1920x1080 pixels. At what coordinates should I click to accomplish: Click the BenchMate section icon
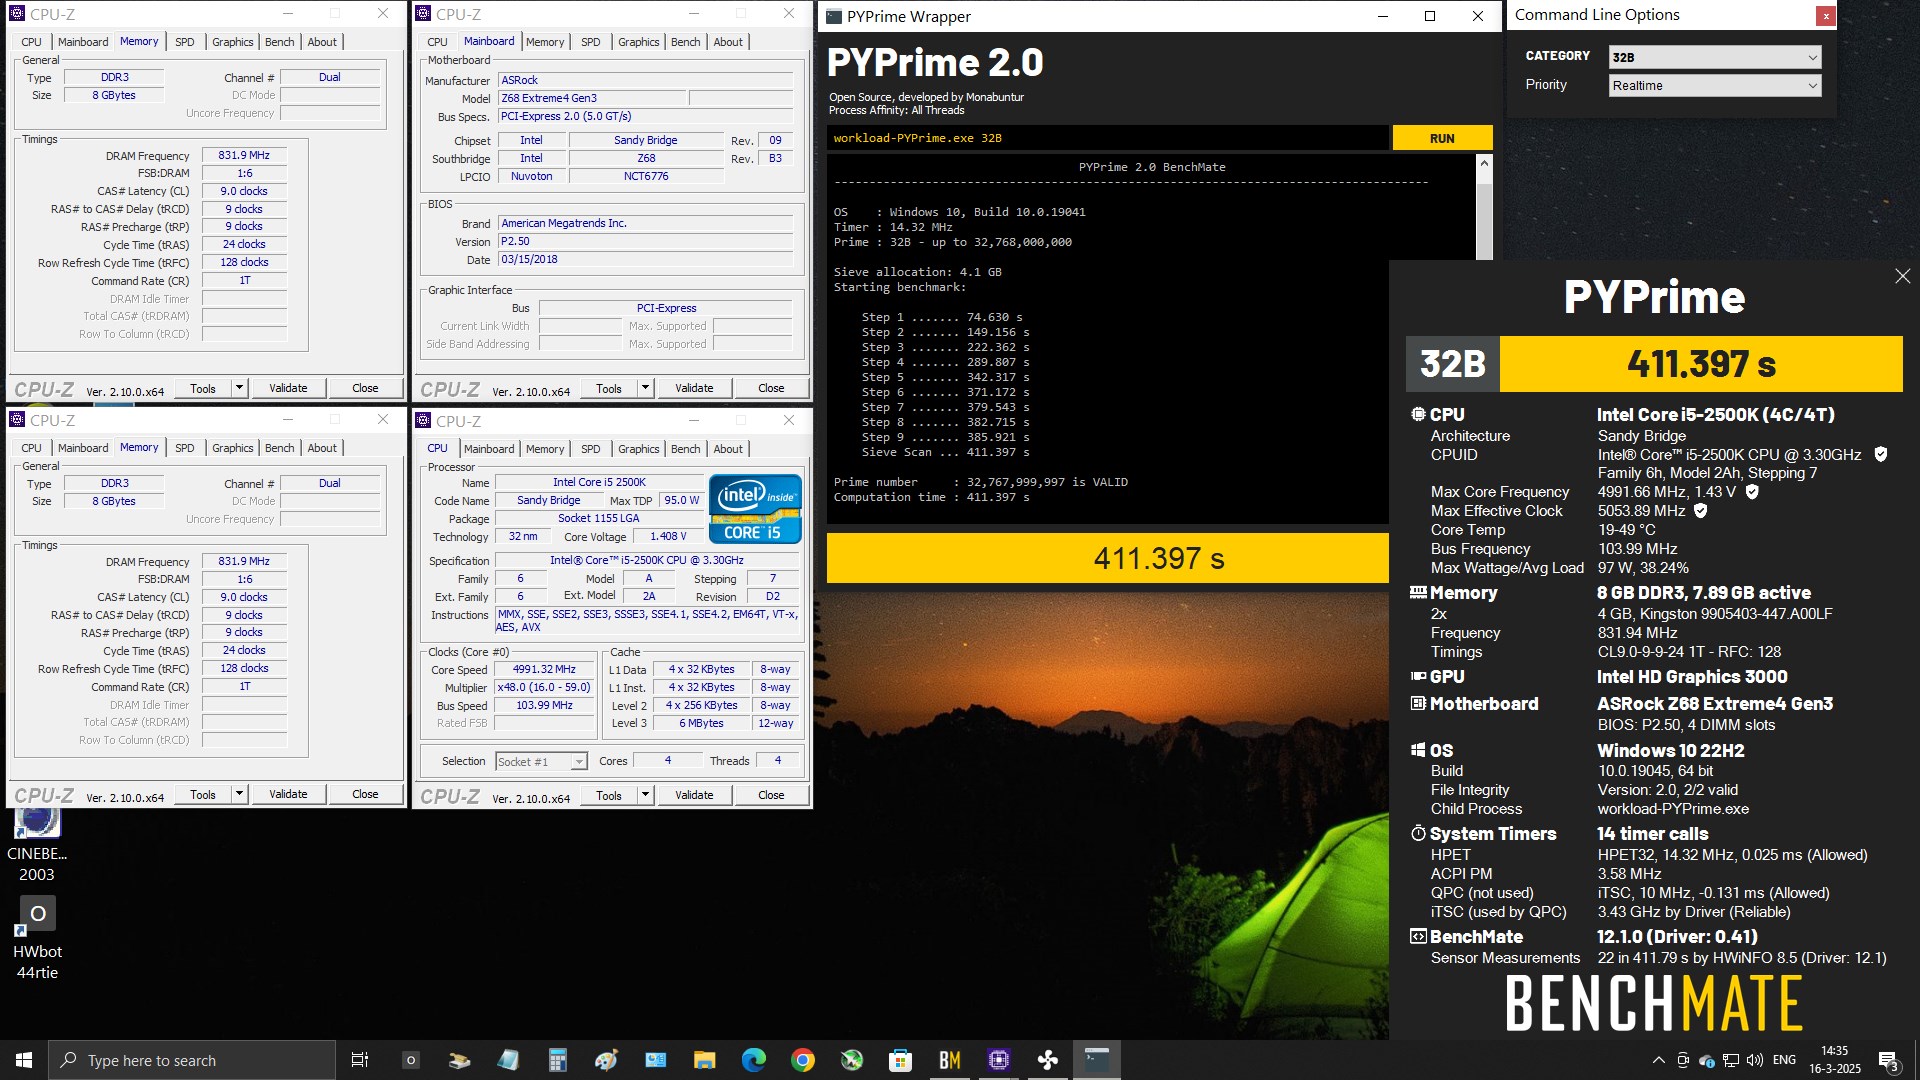[1418, 936]
